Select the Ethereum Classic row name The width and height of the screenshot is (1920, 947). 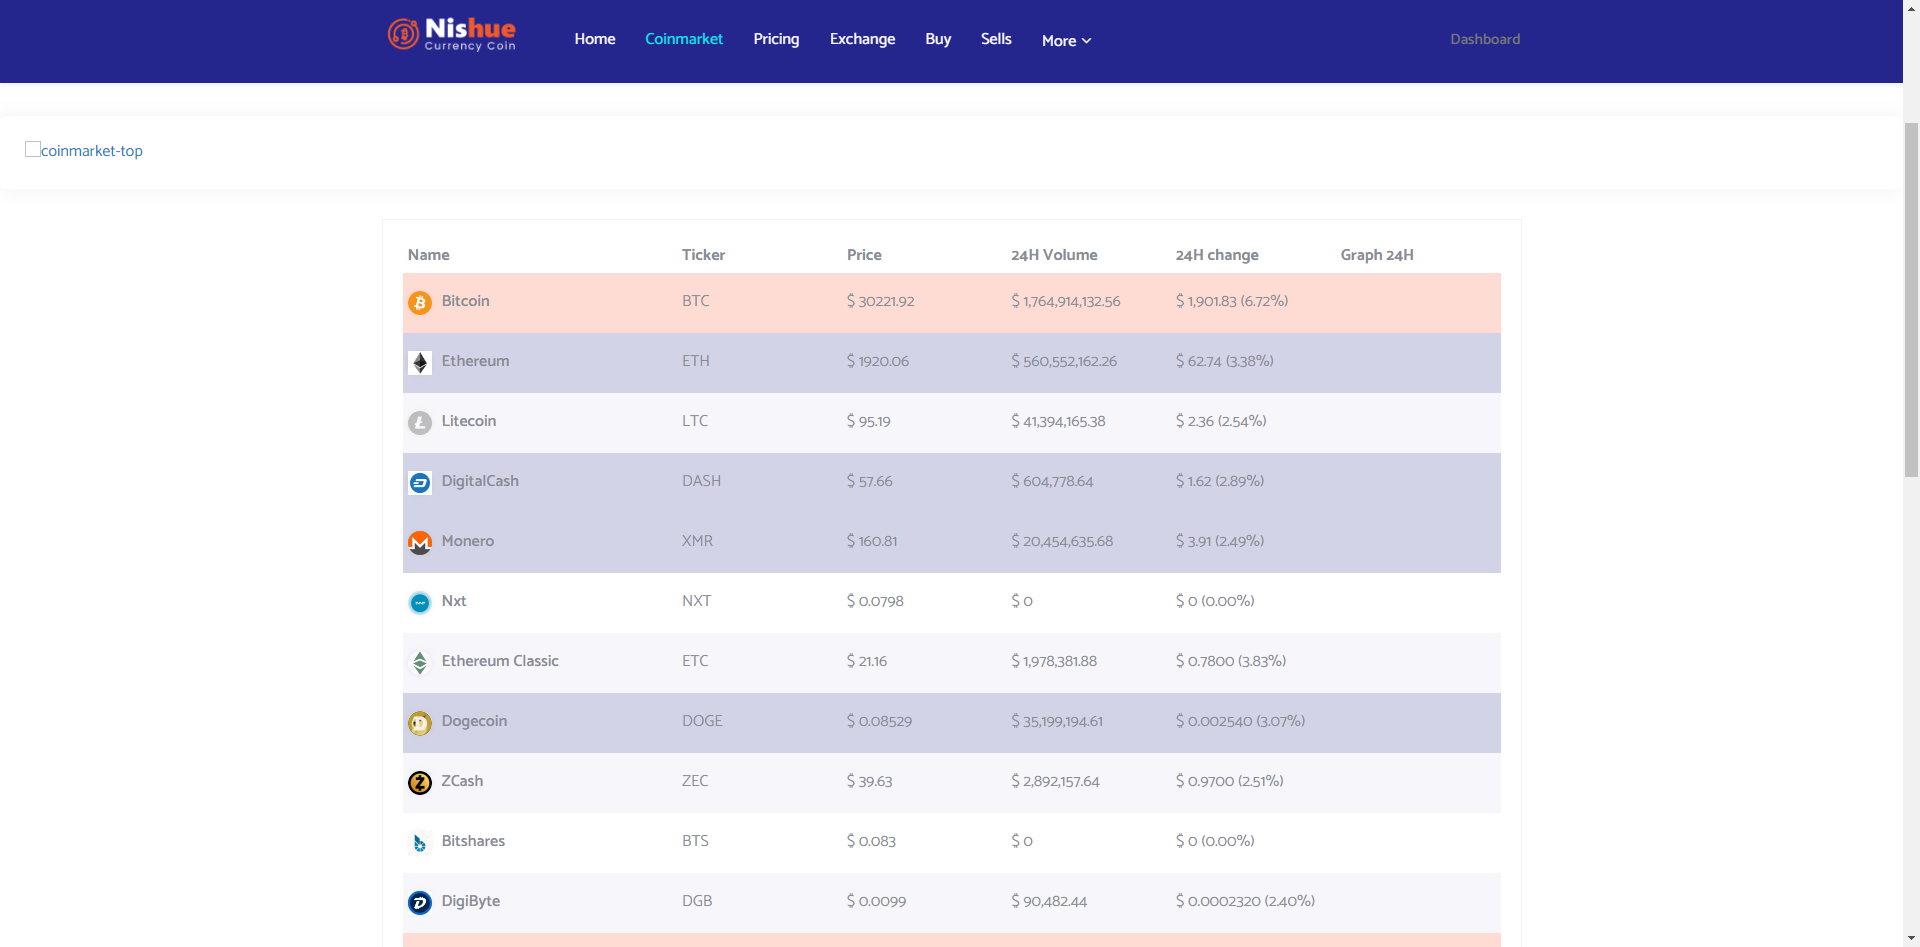(500, 661)
